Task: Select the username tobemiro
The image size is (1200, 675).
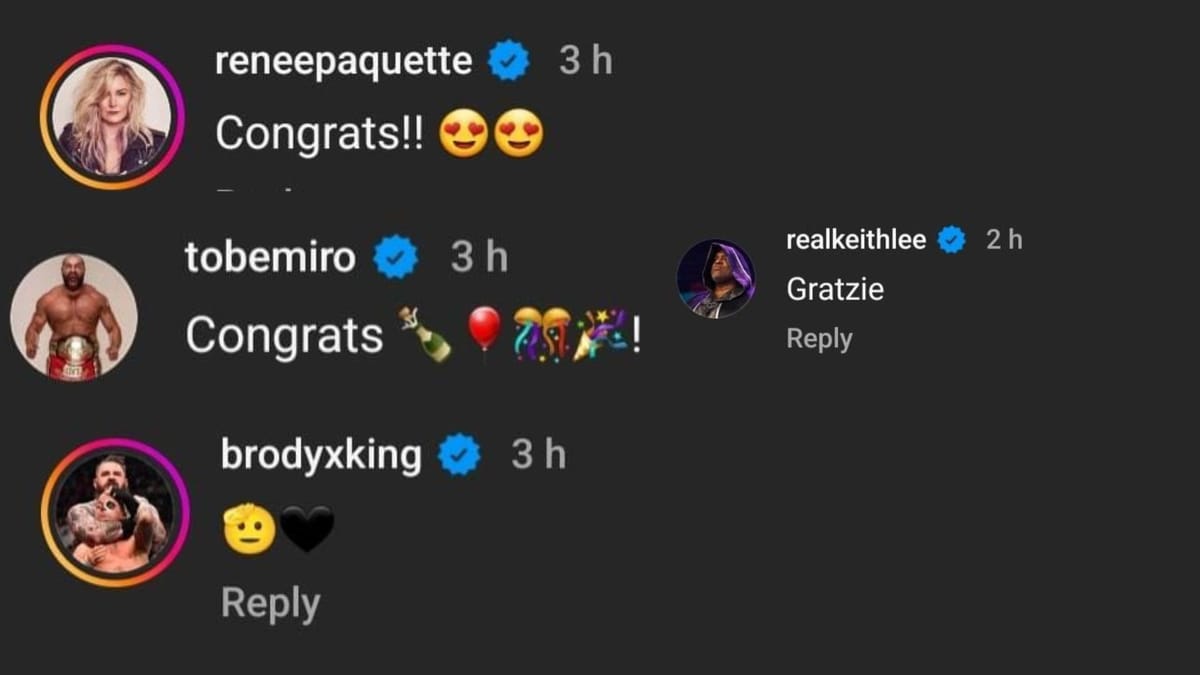Action: 272,257
